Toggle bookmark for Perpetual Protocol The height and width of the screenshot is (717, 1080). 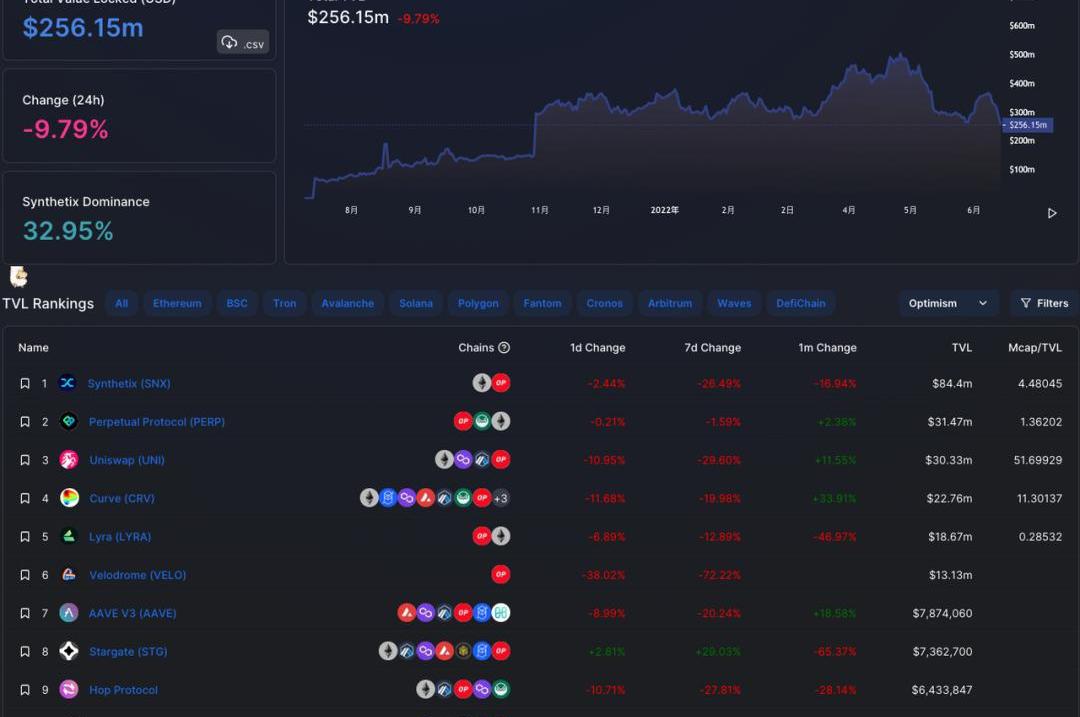[25, 422]
